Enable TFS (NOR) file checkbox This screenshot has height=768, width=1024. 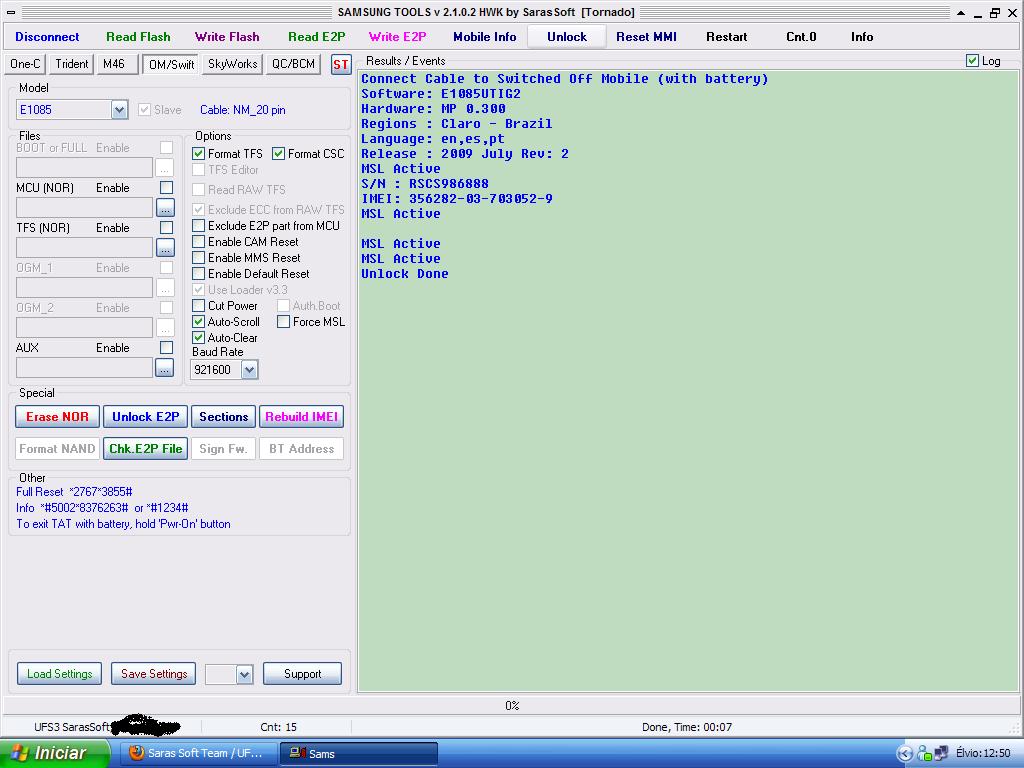pos(167,227)
